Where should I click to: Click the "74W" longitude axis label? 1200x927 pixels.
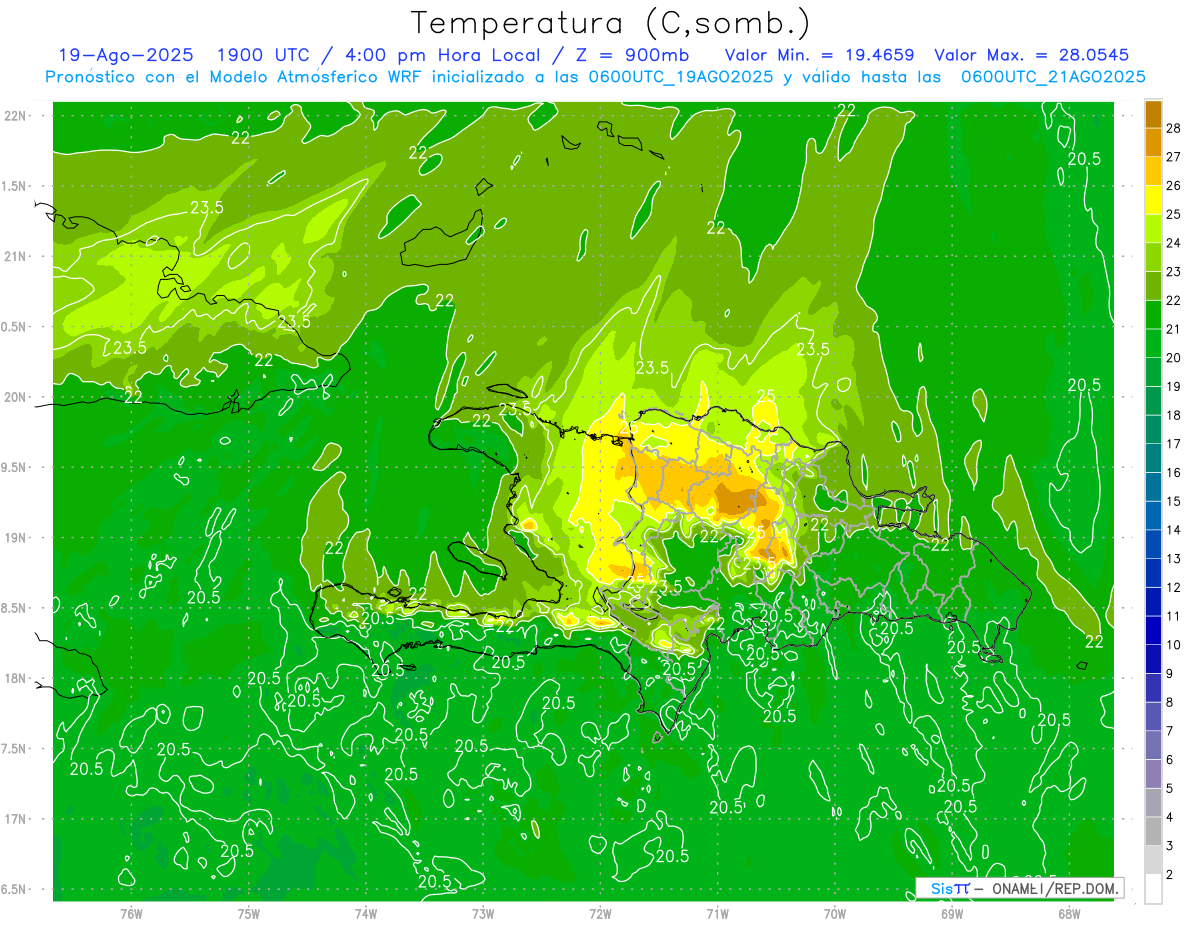366,914
